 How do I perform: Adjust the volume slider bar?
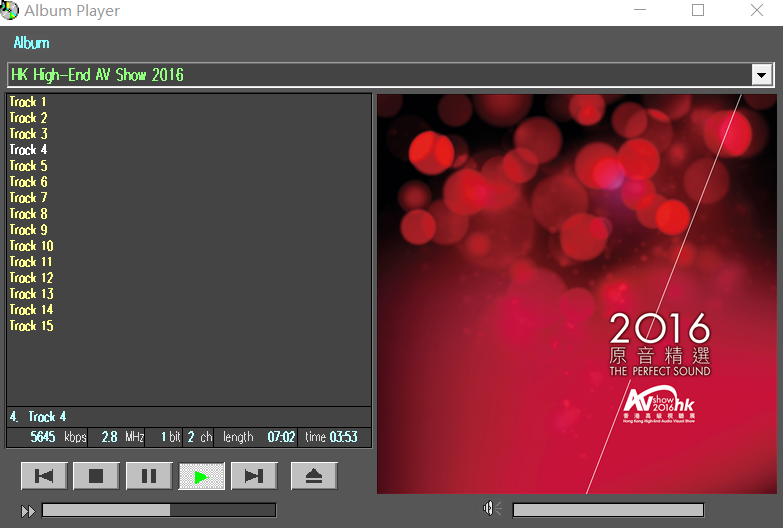click(x=607, y=510)
